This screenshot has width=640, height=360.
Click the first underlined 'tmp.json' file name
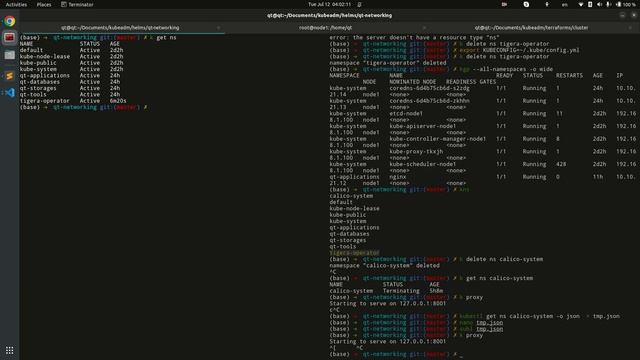click(x=489, y=322)
